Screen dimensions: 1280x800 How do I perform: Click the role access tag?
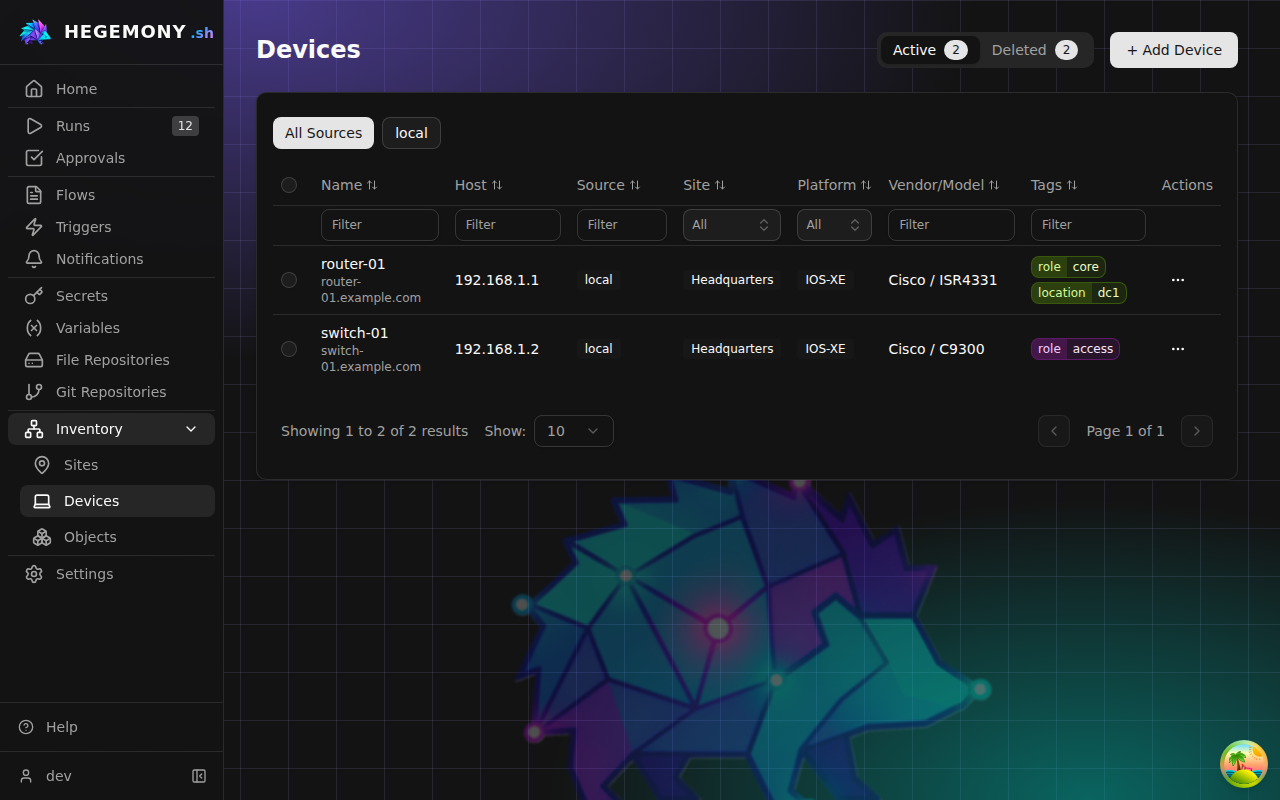pos(1075,349)
